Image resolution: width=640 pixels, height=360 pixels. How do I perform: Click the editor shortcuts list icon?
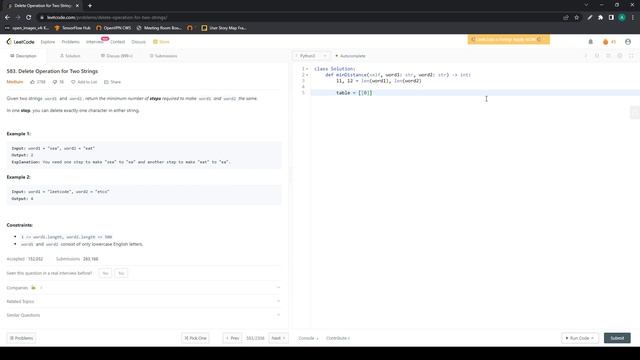(x=608, y=56)
